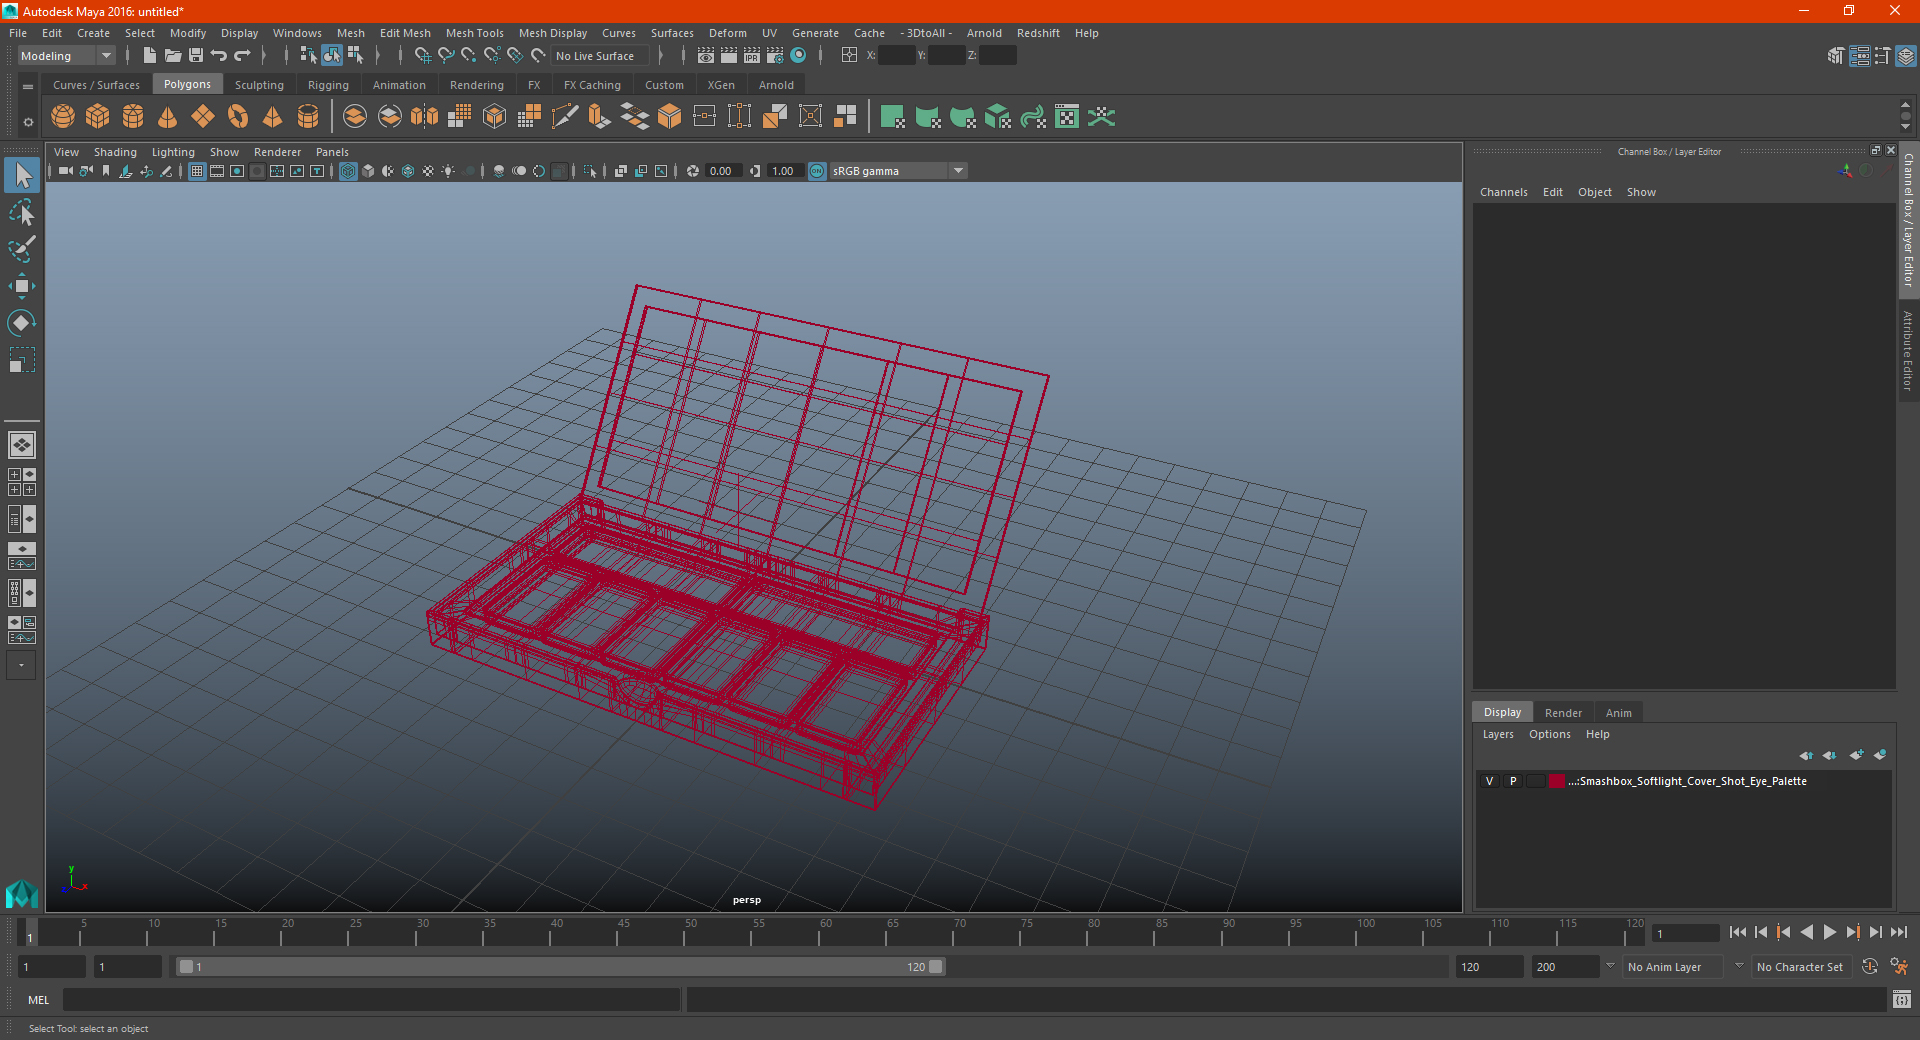
Task: Open the Mesh Tools menu
Action: (475, 33)
